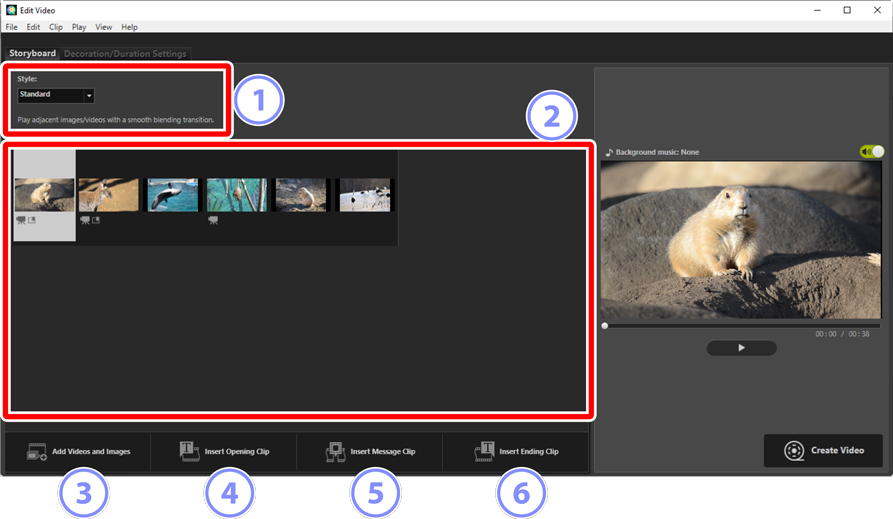Select the leaping dolphin thumbnail
893x519 pixels.
[x=173, y=195]
